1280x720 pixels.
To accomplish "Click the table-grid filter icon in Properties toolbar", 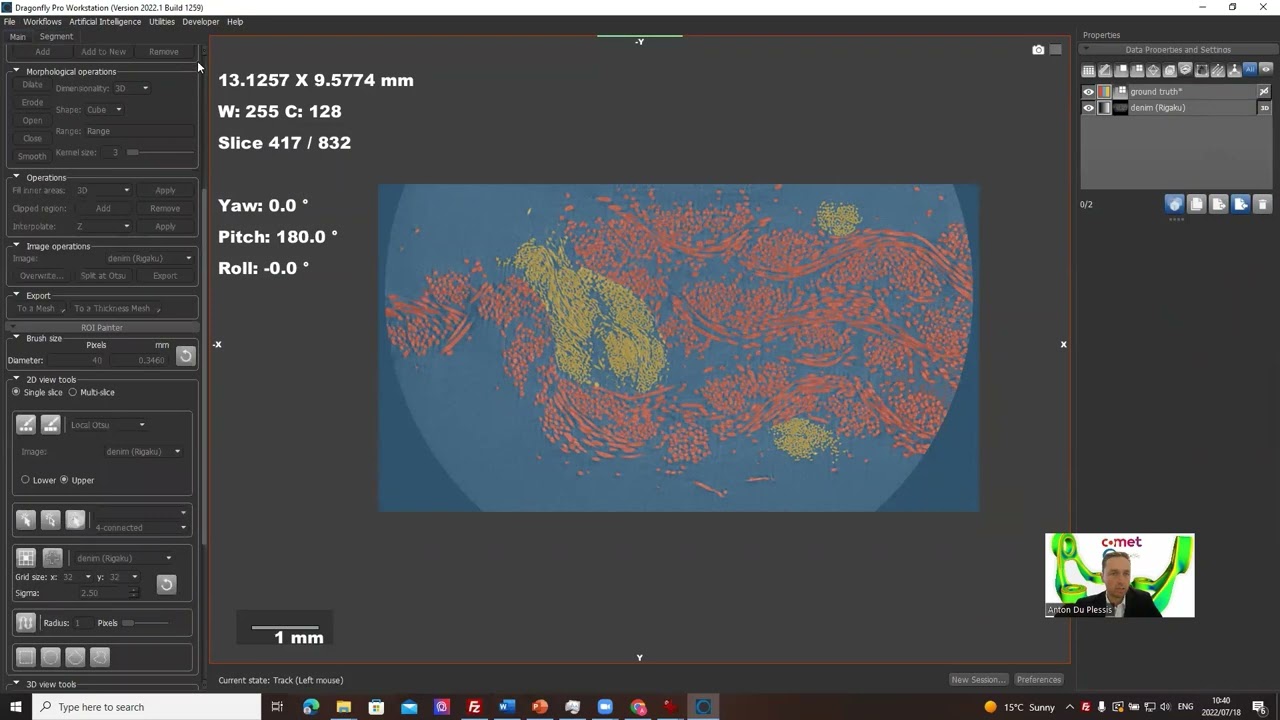I will tap(1088, 70).
